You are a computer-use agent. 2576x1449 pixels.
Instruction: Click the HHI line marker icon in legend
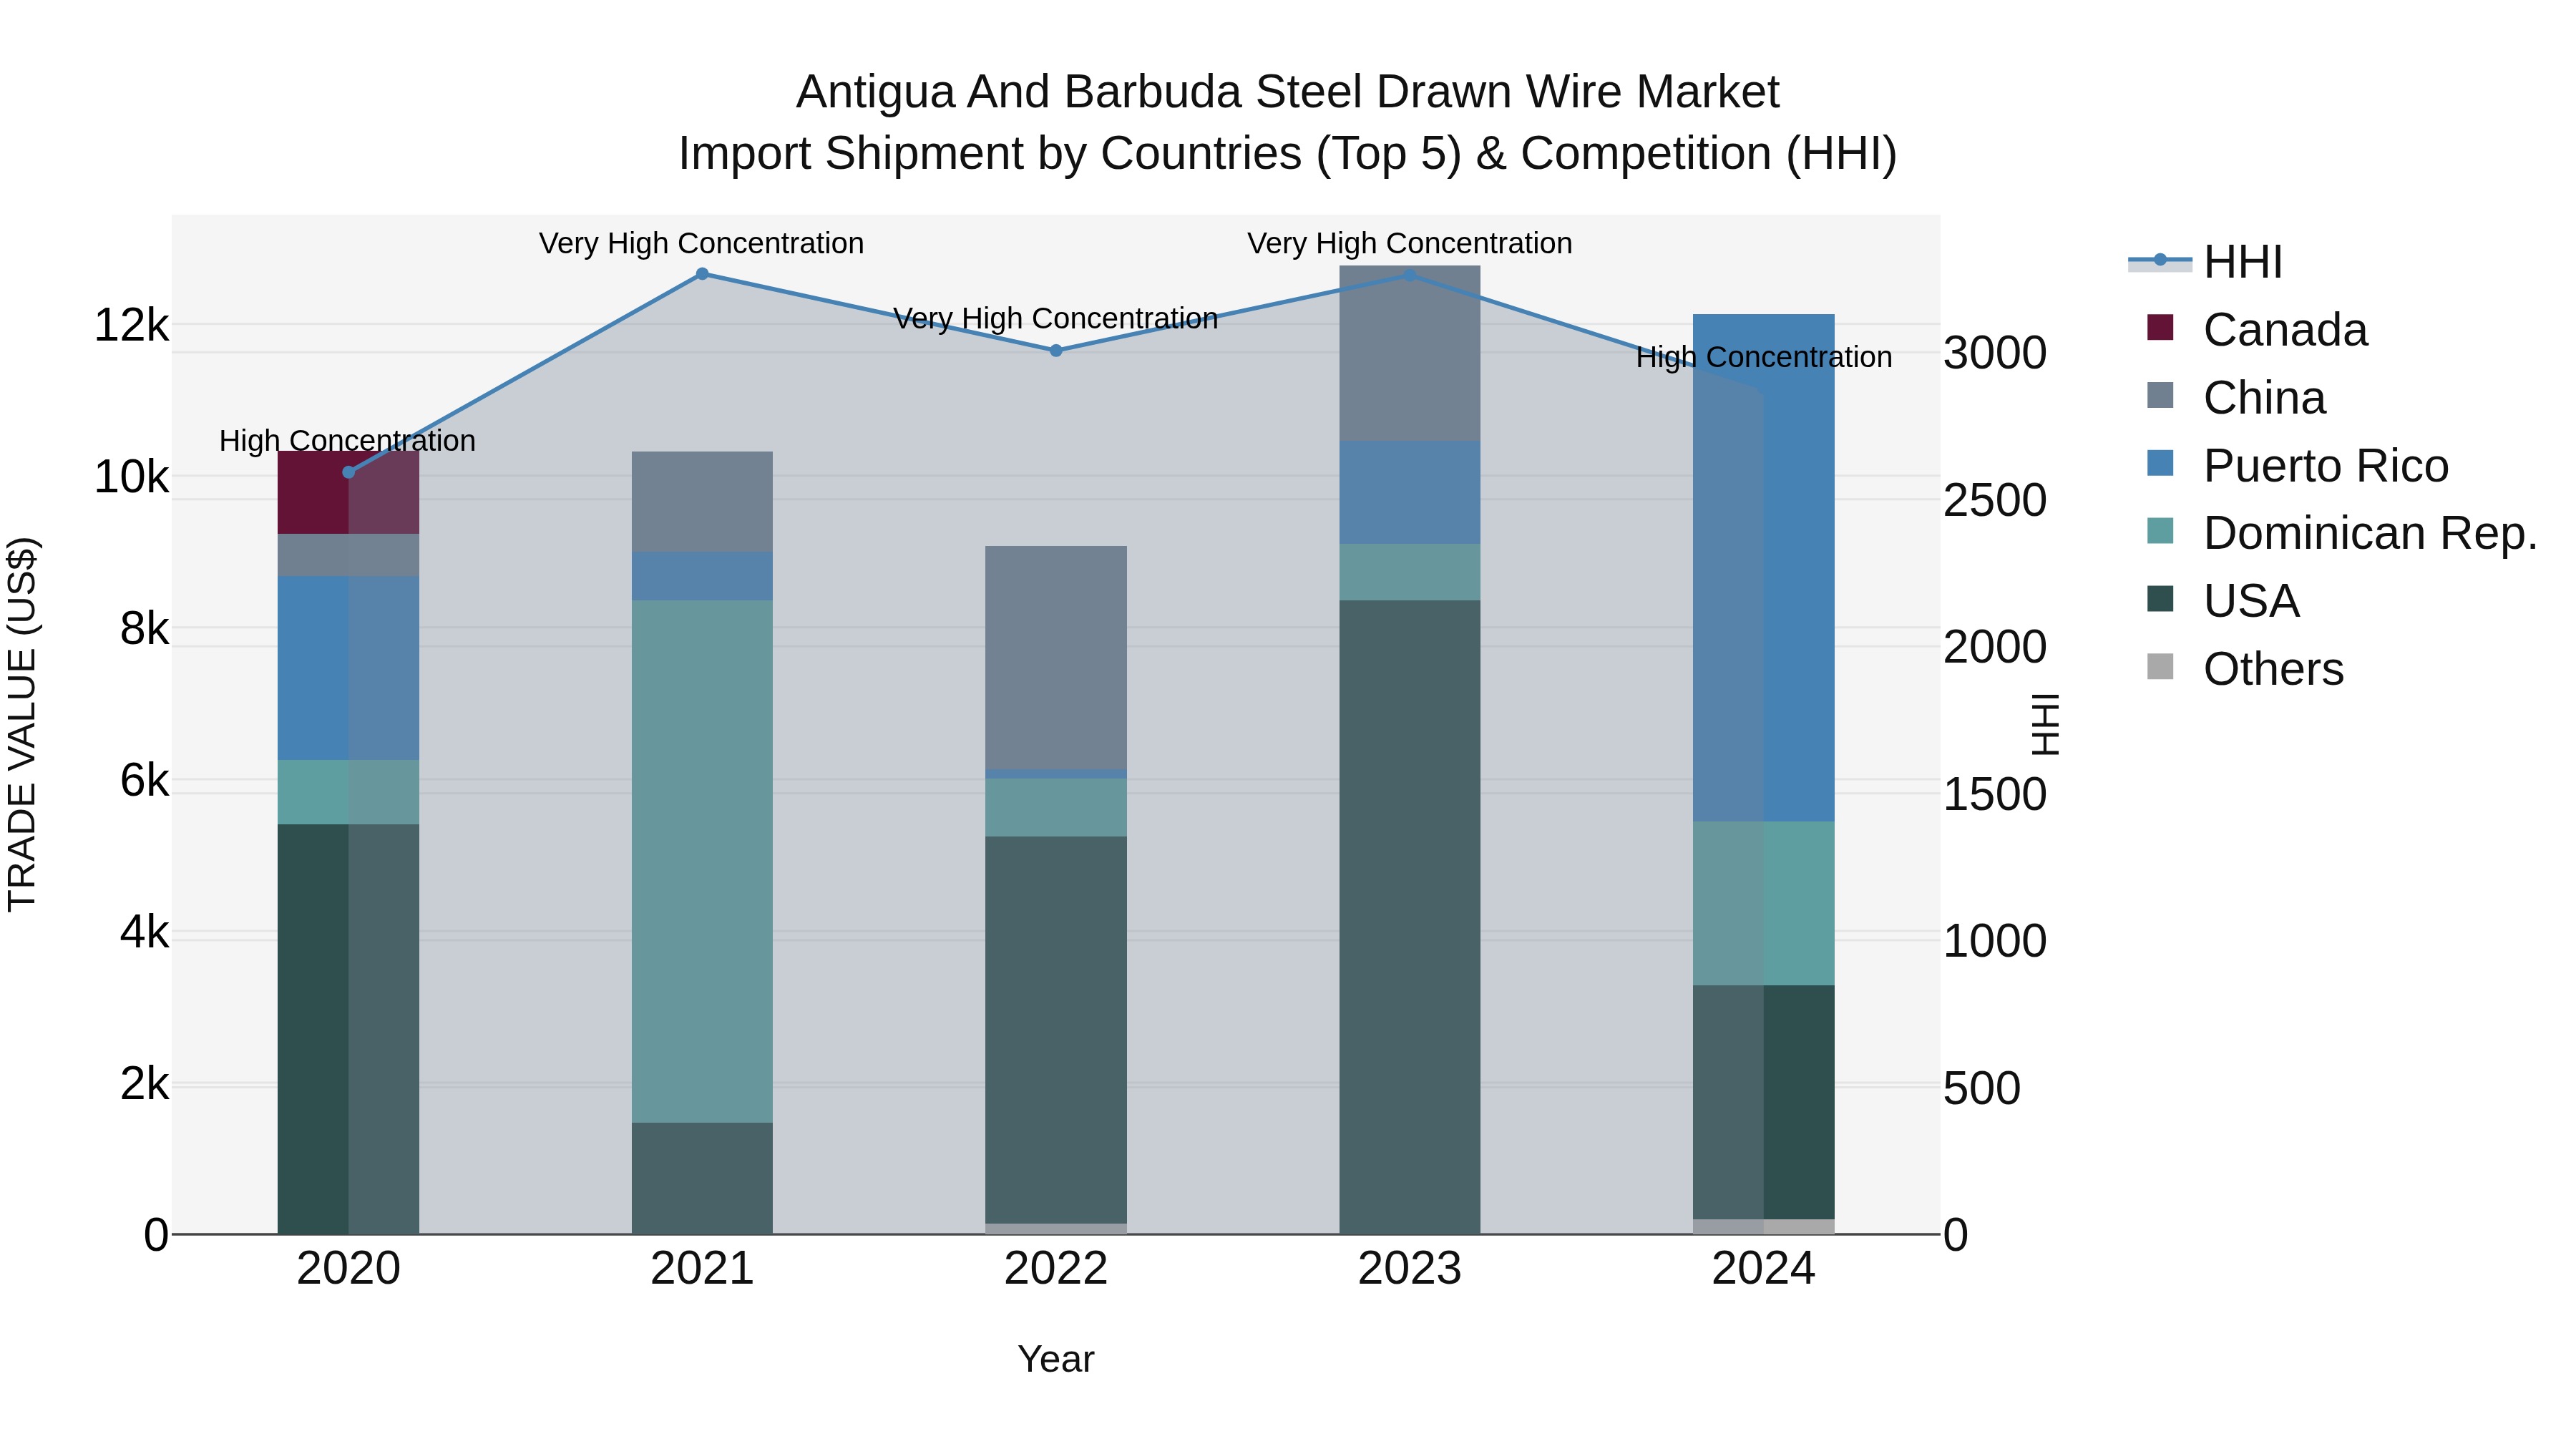coord(2160,261)
